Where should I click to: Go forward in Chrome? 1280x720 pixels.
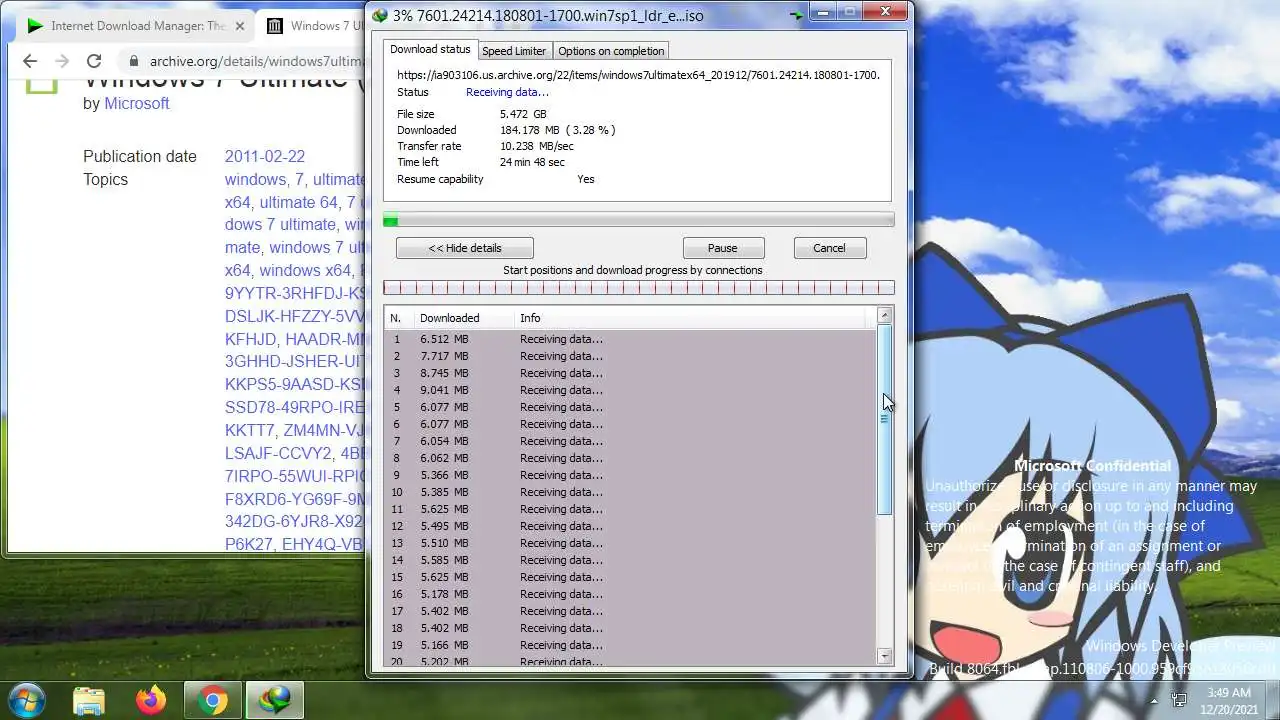(62, 61)
